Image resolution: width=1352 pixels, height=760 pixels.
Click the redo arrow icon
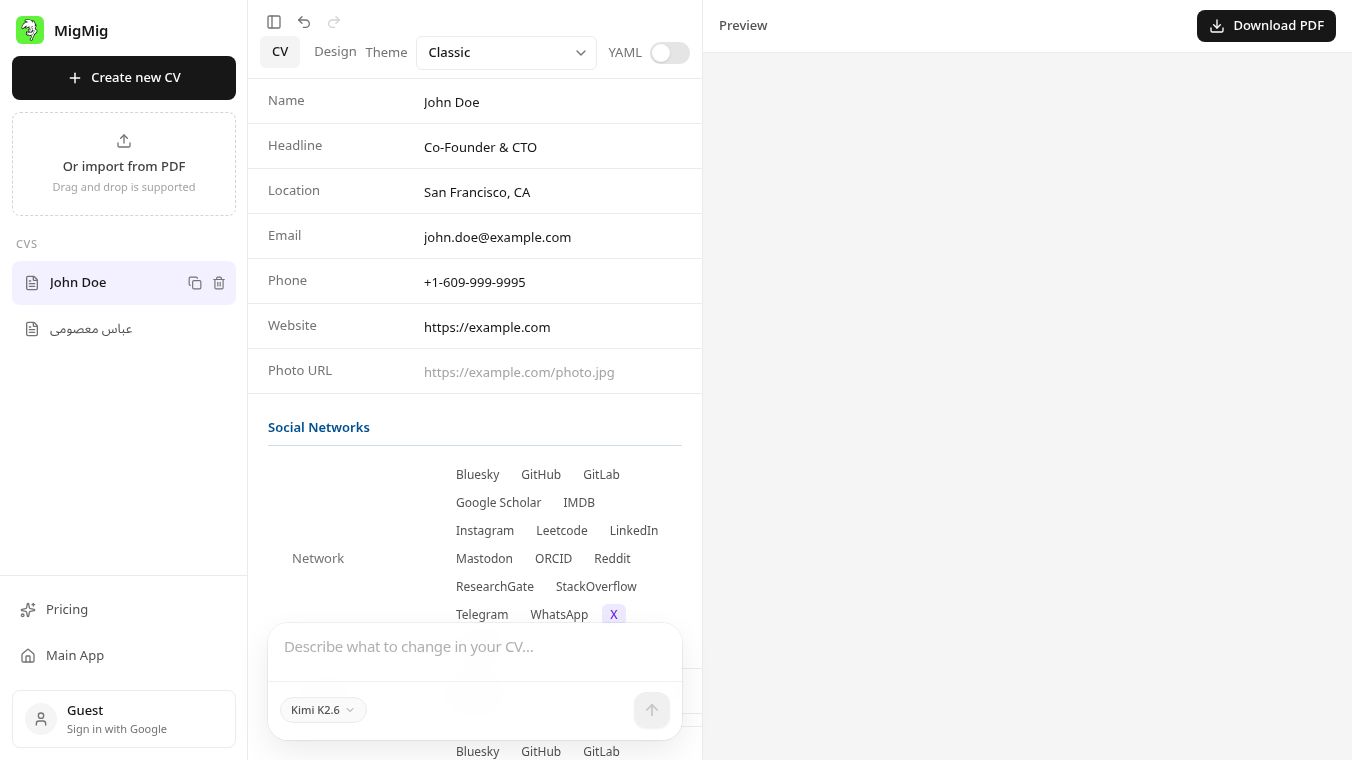pos(334,22)
